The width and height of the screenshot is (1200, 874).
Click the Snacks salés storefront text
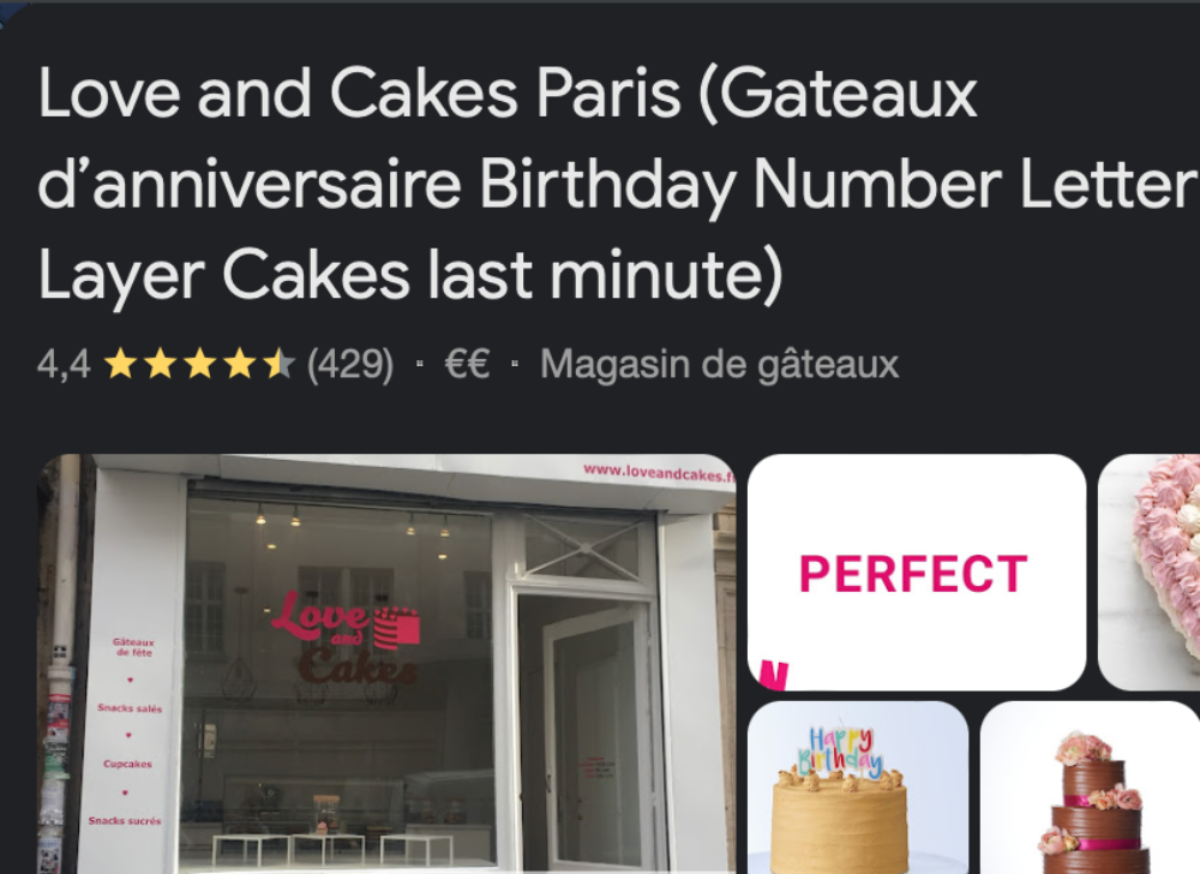[x=129, y=708]
